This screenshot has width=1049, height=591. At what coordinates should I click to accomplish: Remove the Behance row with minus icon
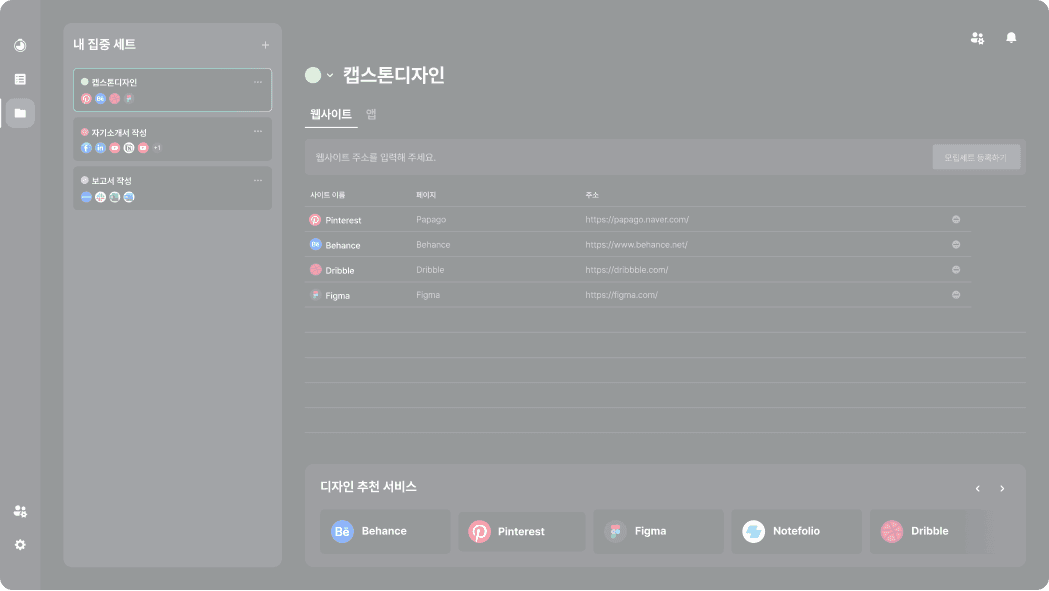coord(956,244)
